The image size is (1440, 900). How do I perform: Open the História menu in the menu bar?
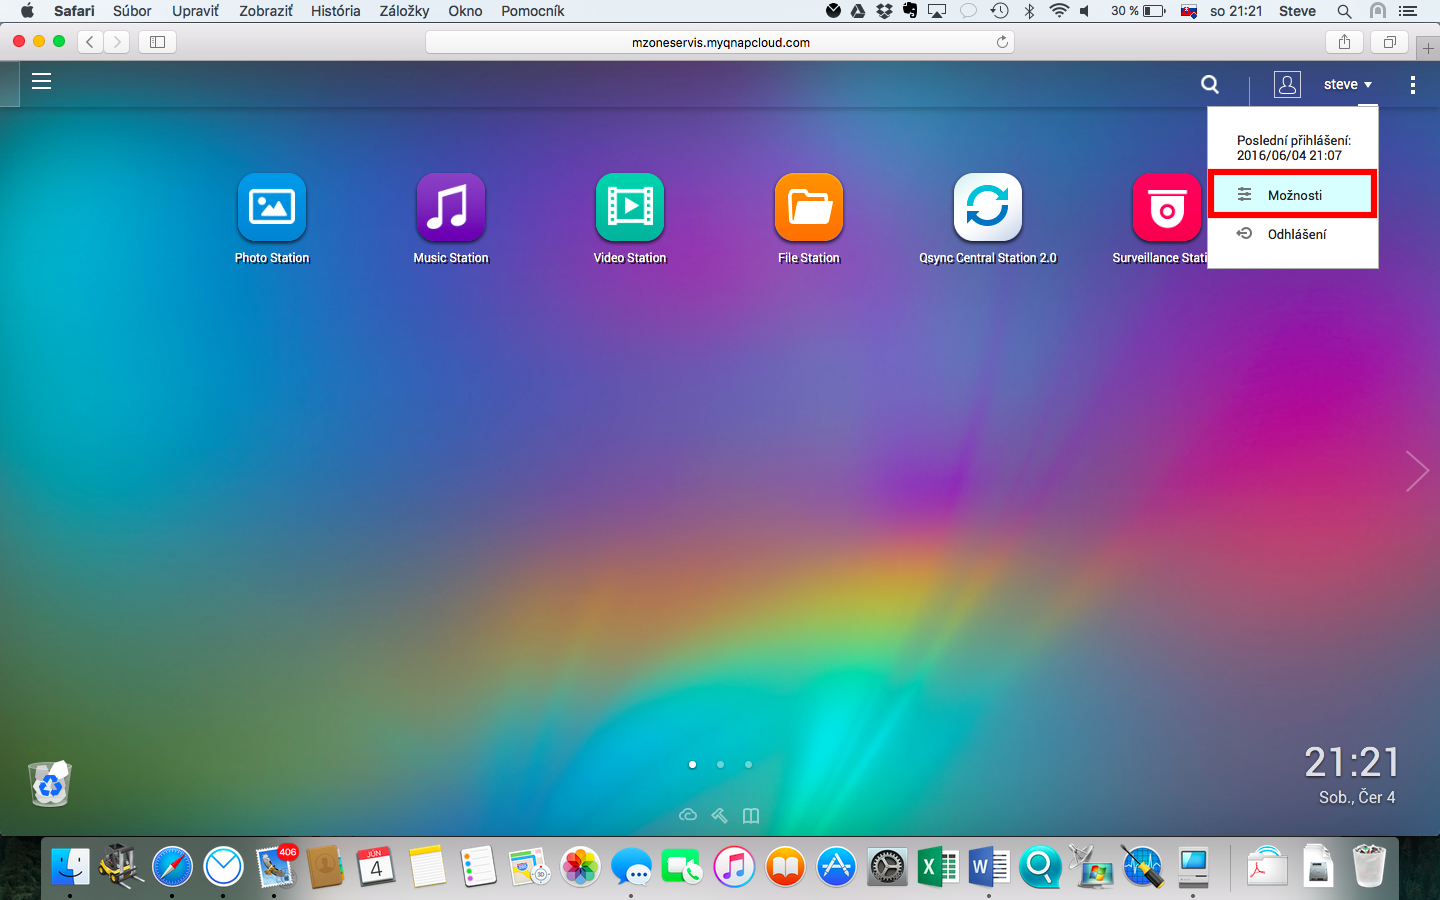pyautogui.click(x=335, y=11)
